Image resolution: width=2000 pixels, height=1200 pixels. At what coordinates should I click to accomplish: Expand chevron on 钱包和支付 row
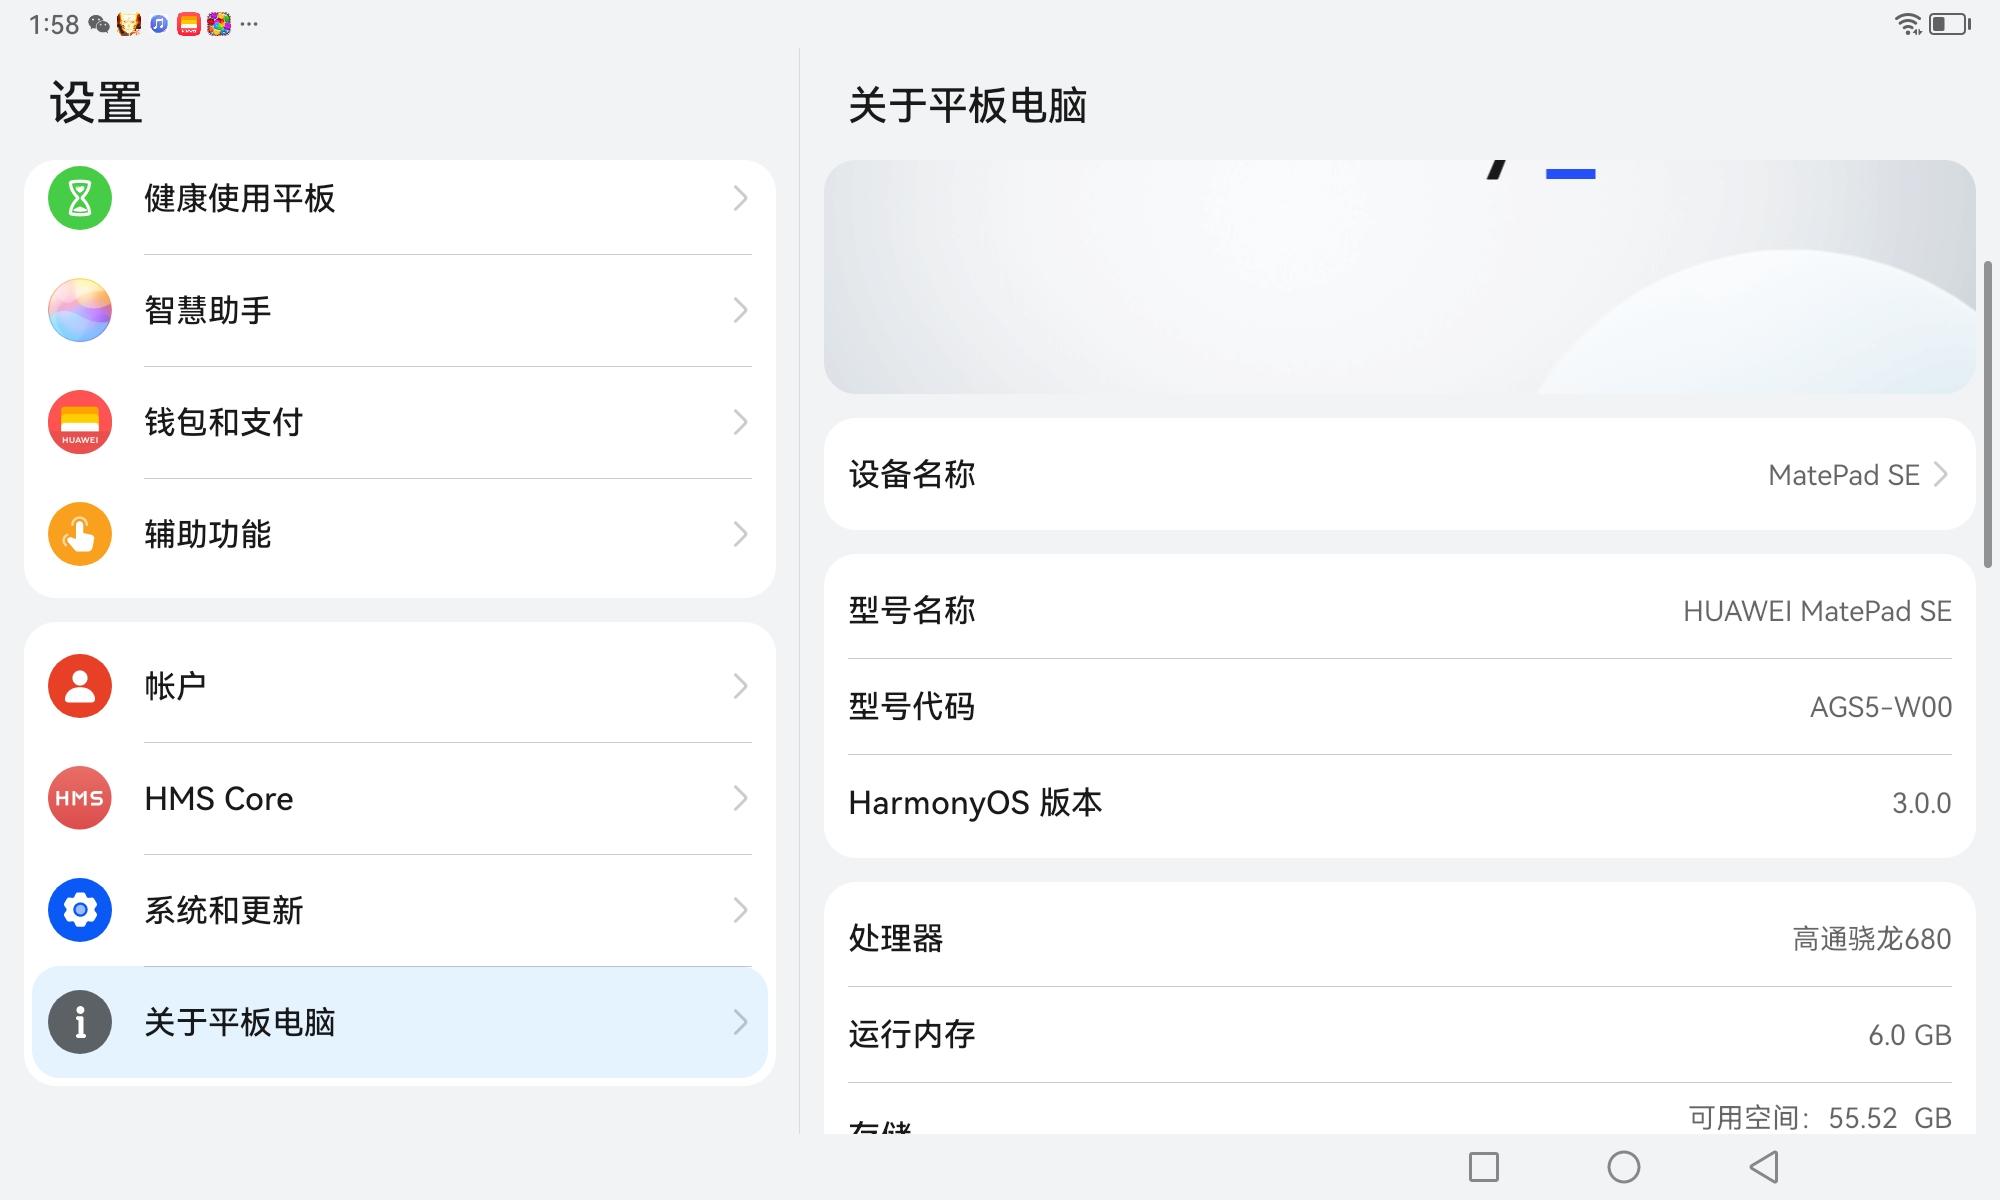coord(740,422)
